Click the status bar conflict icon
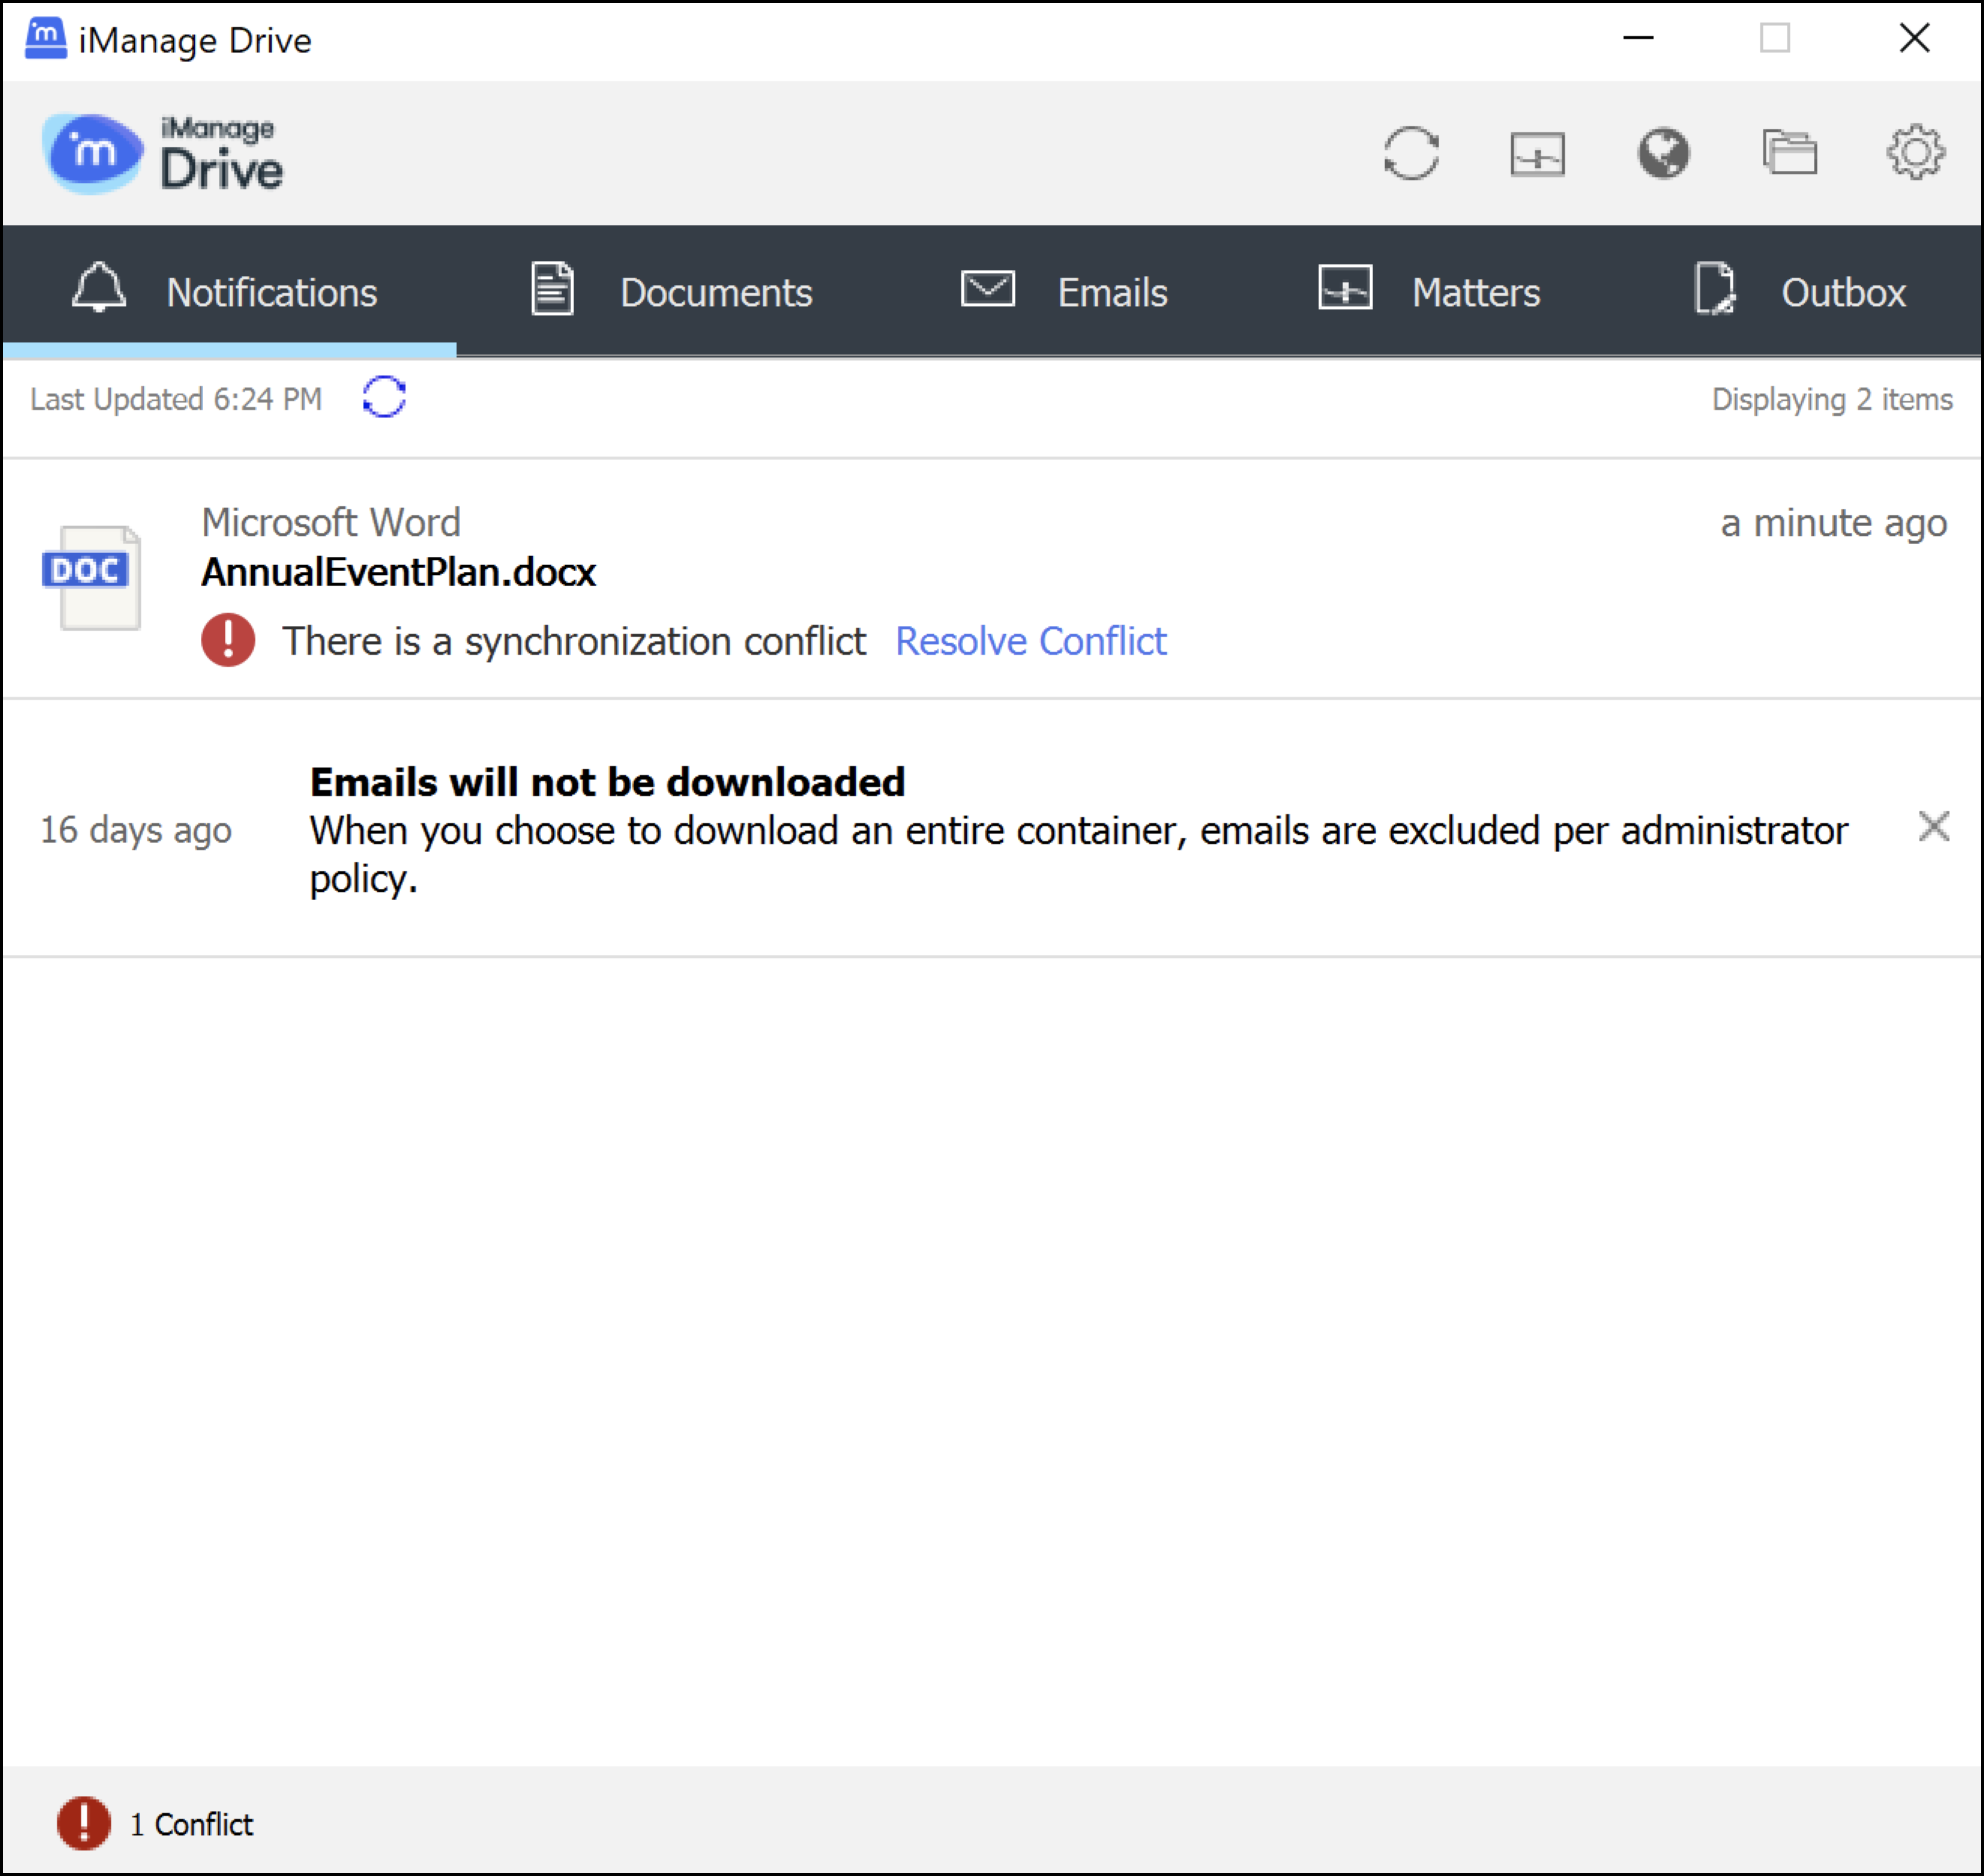Screen dimensions: 1984x1876 (84, 1823)
